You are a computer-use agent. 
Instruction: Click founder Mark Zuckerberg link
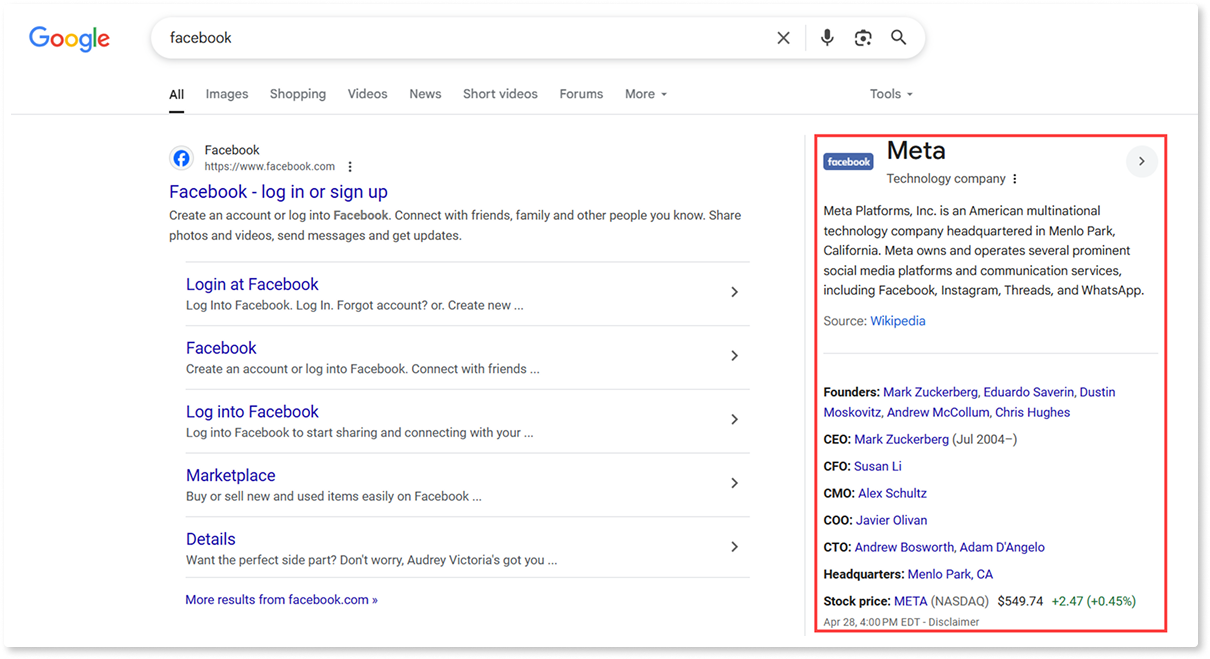click(930, 392)
